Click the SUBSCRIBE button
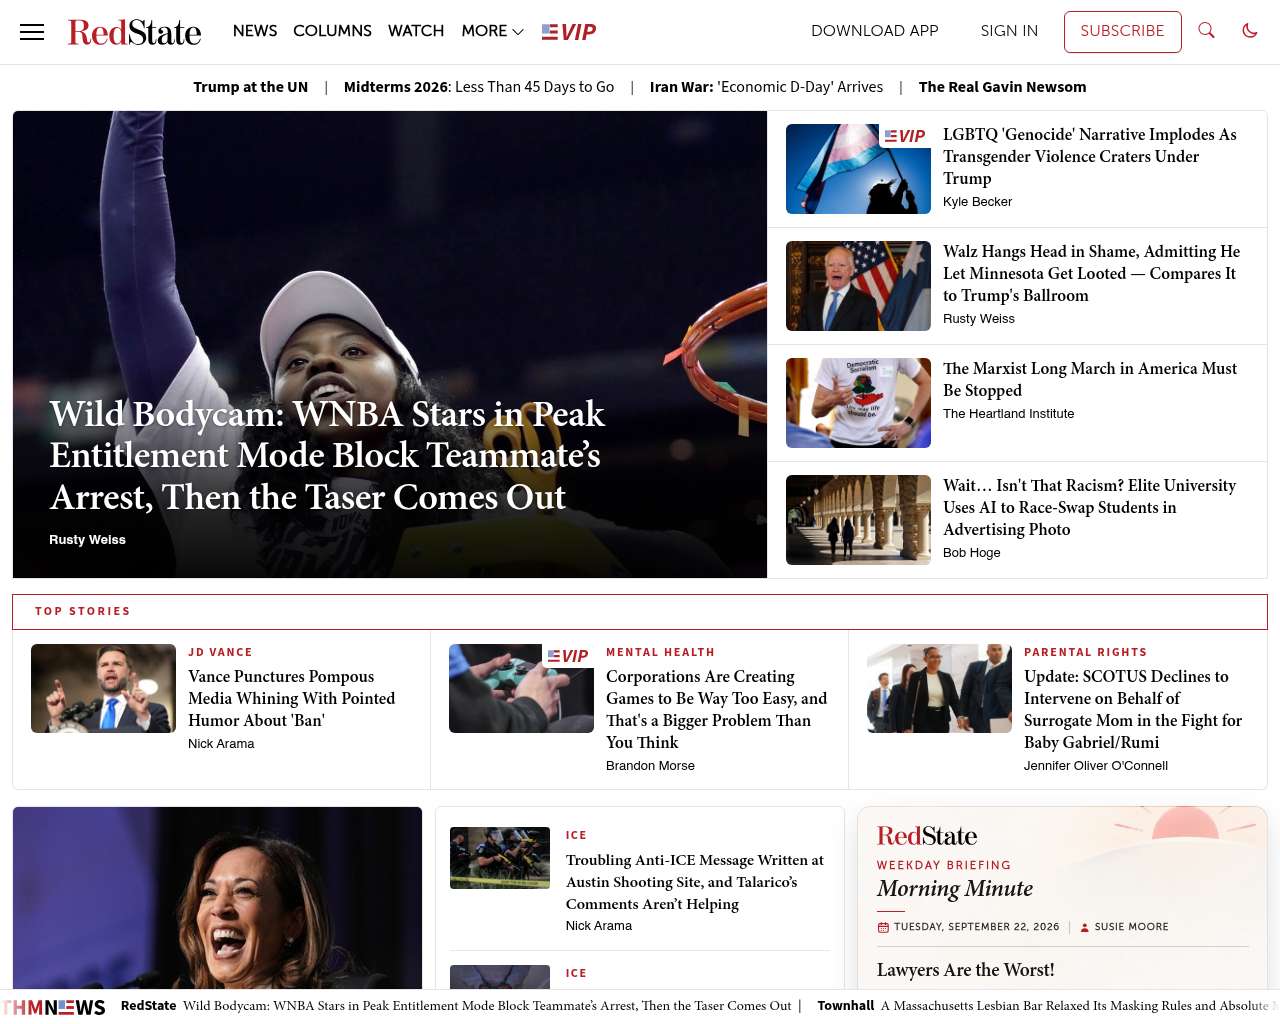1280x1024 pixels. [x=1122, y=31]
